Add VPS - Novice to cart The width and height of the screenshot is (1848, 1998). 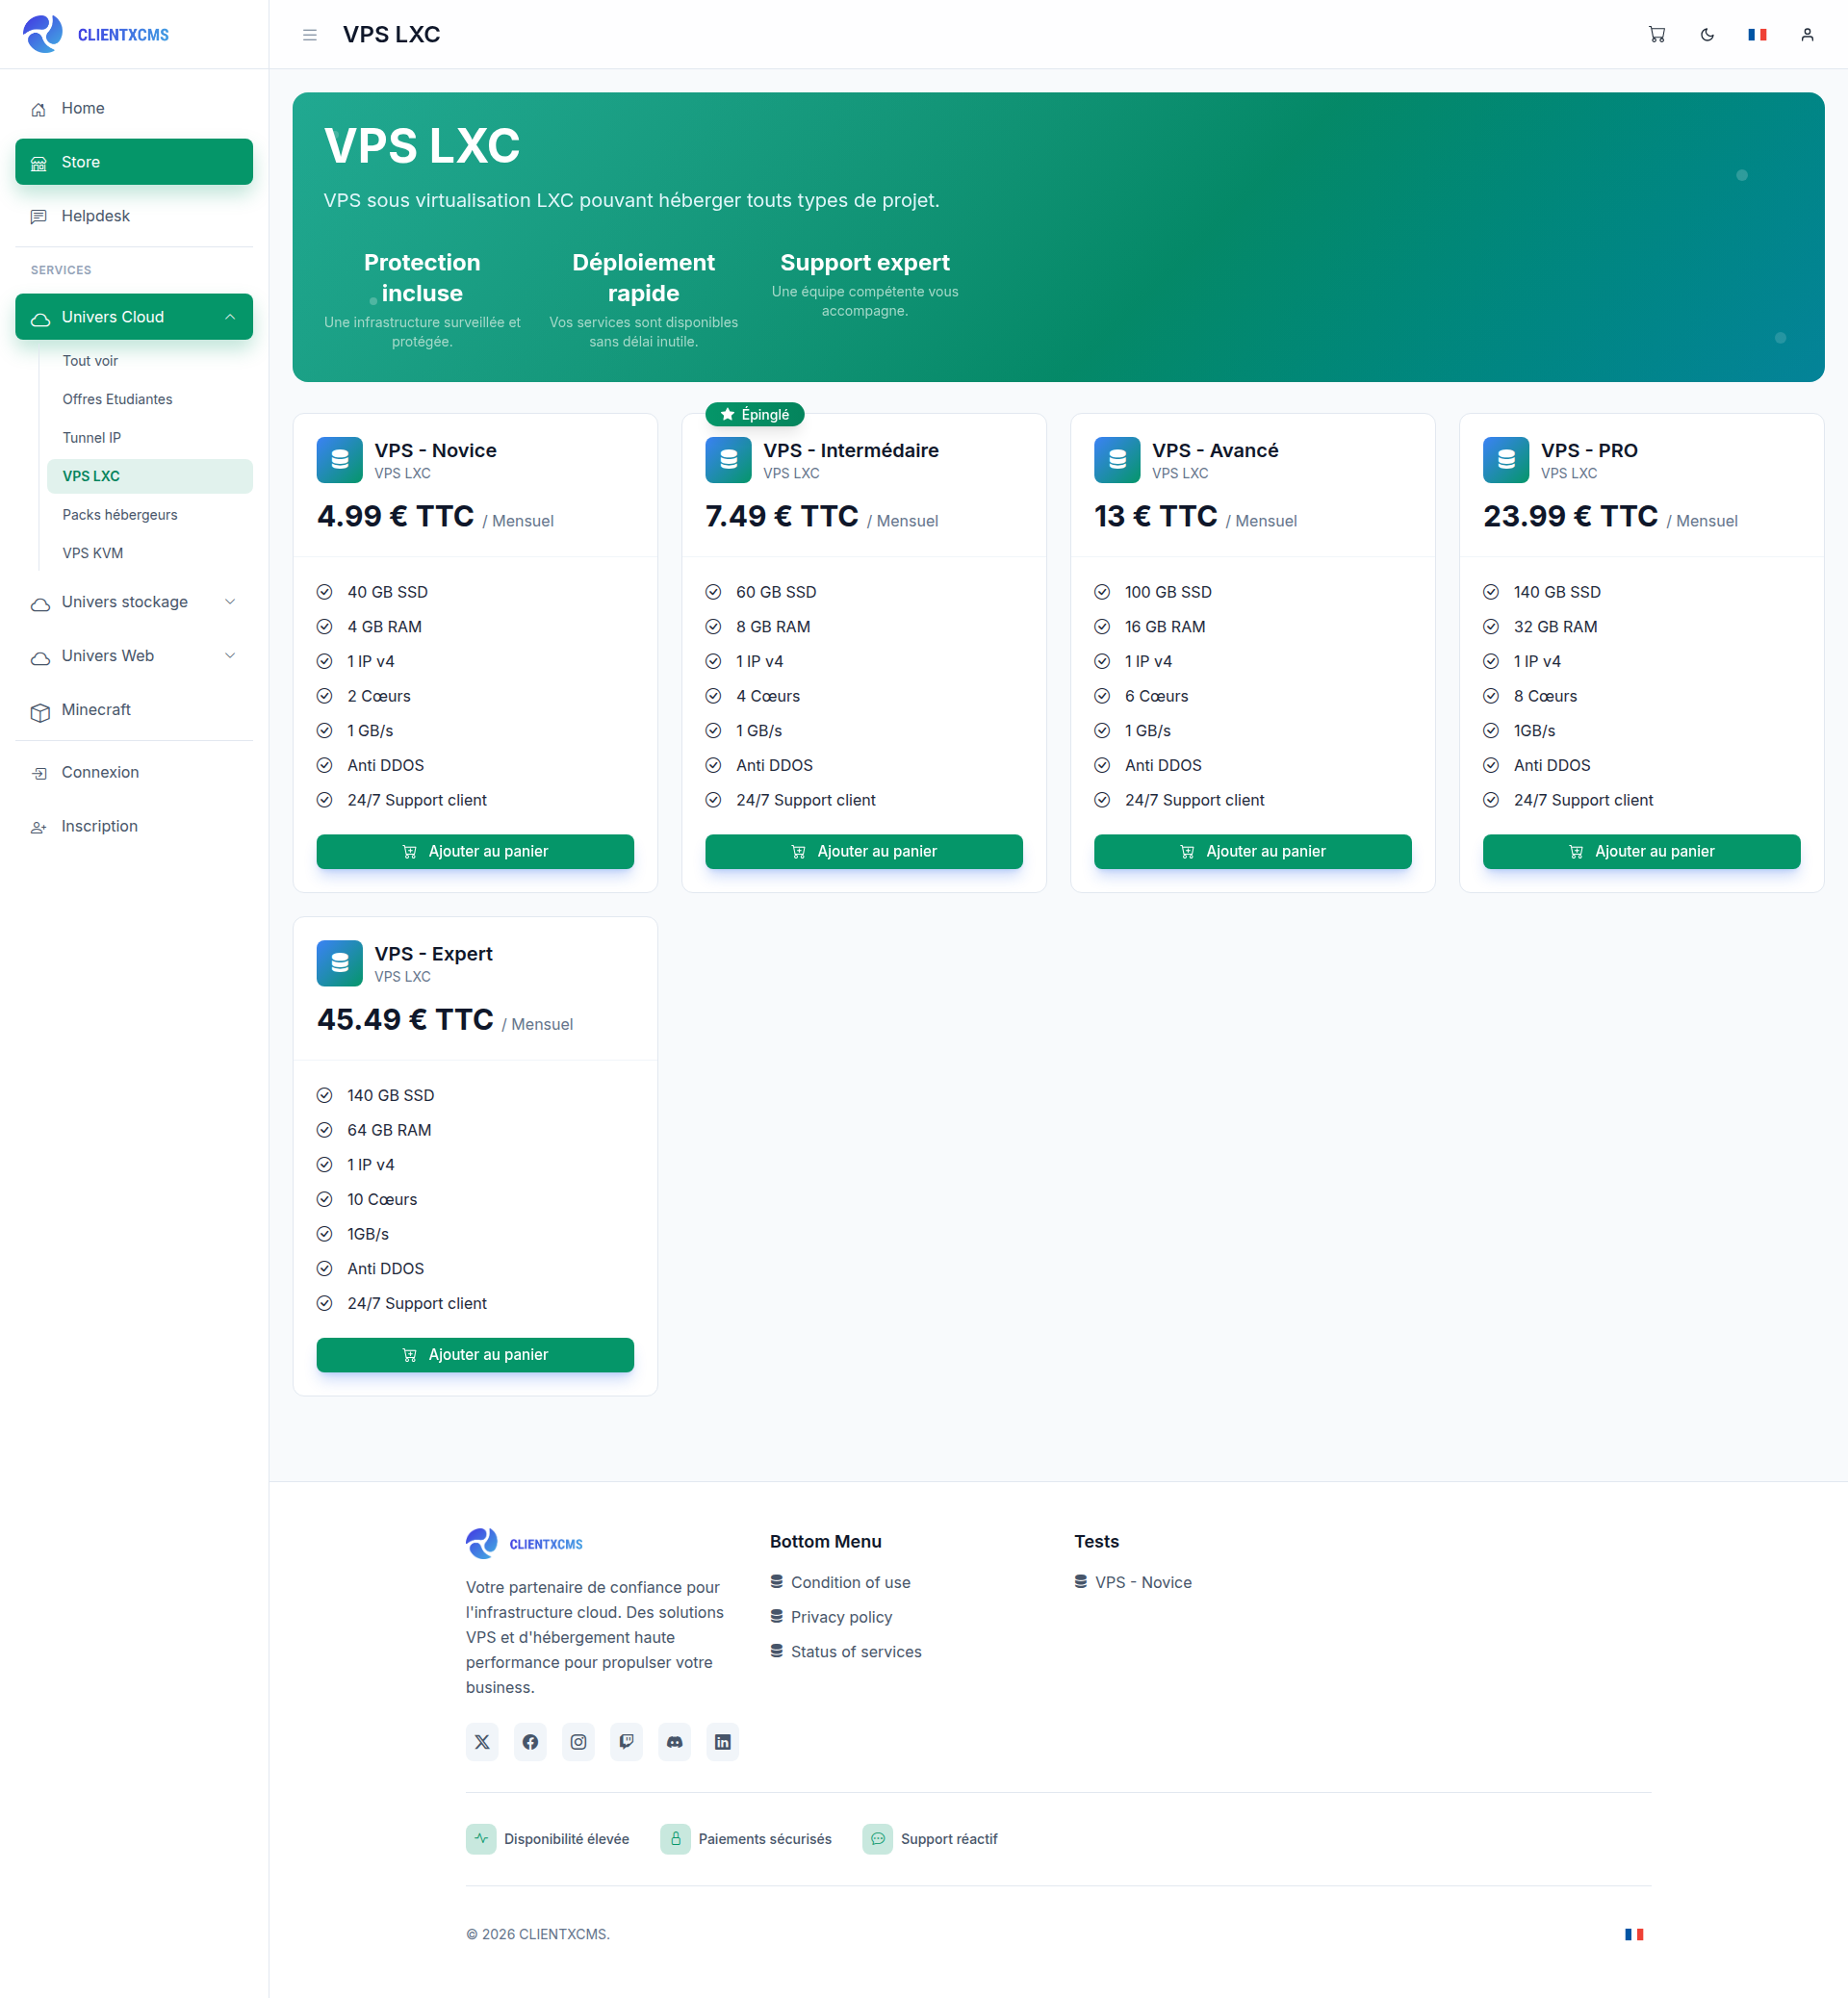[x=475, y=851]
